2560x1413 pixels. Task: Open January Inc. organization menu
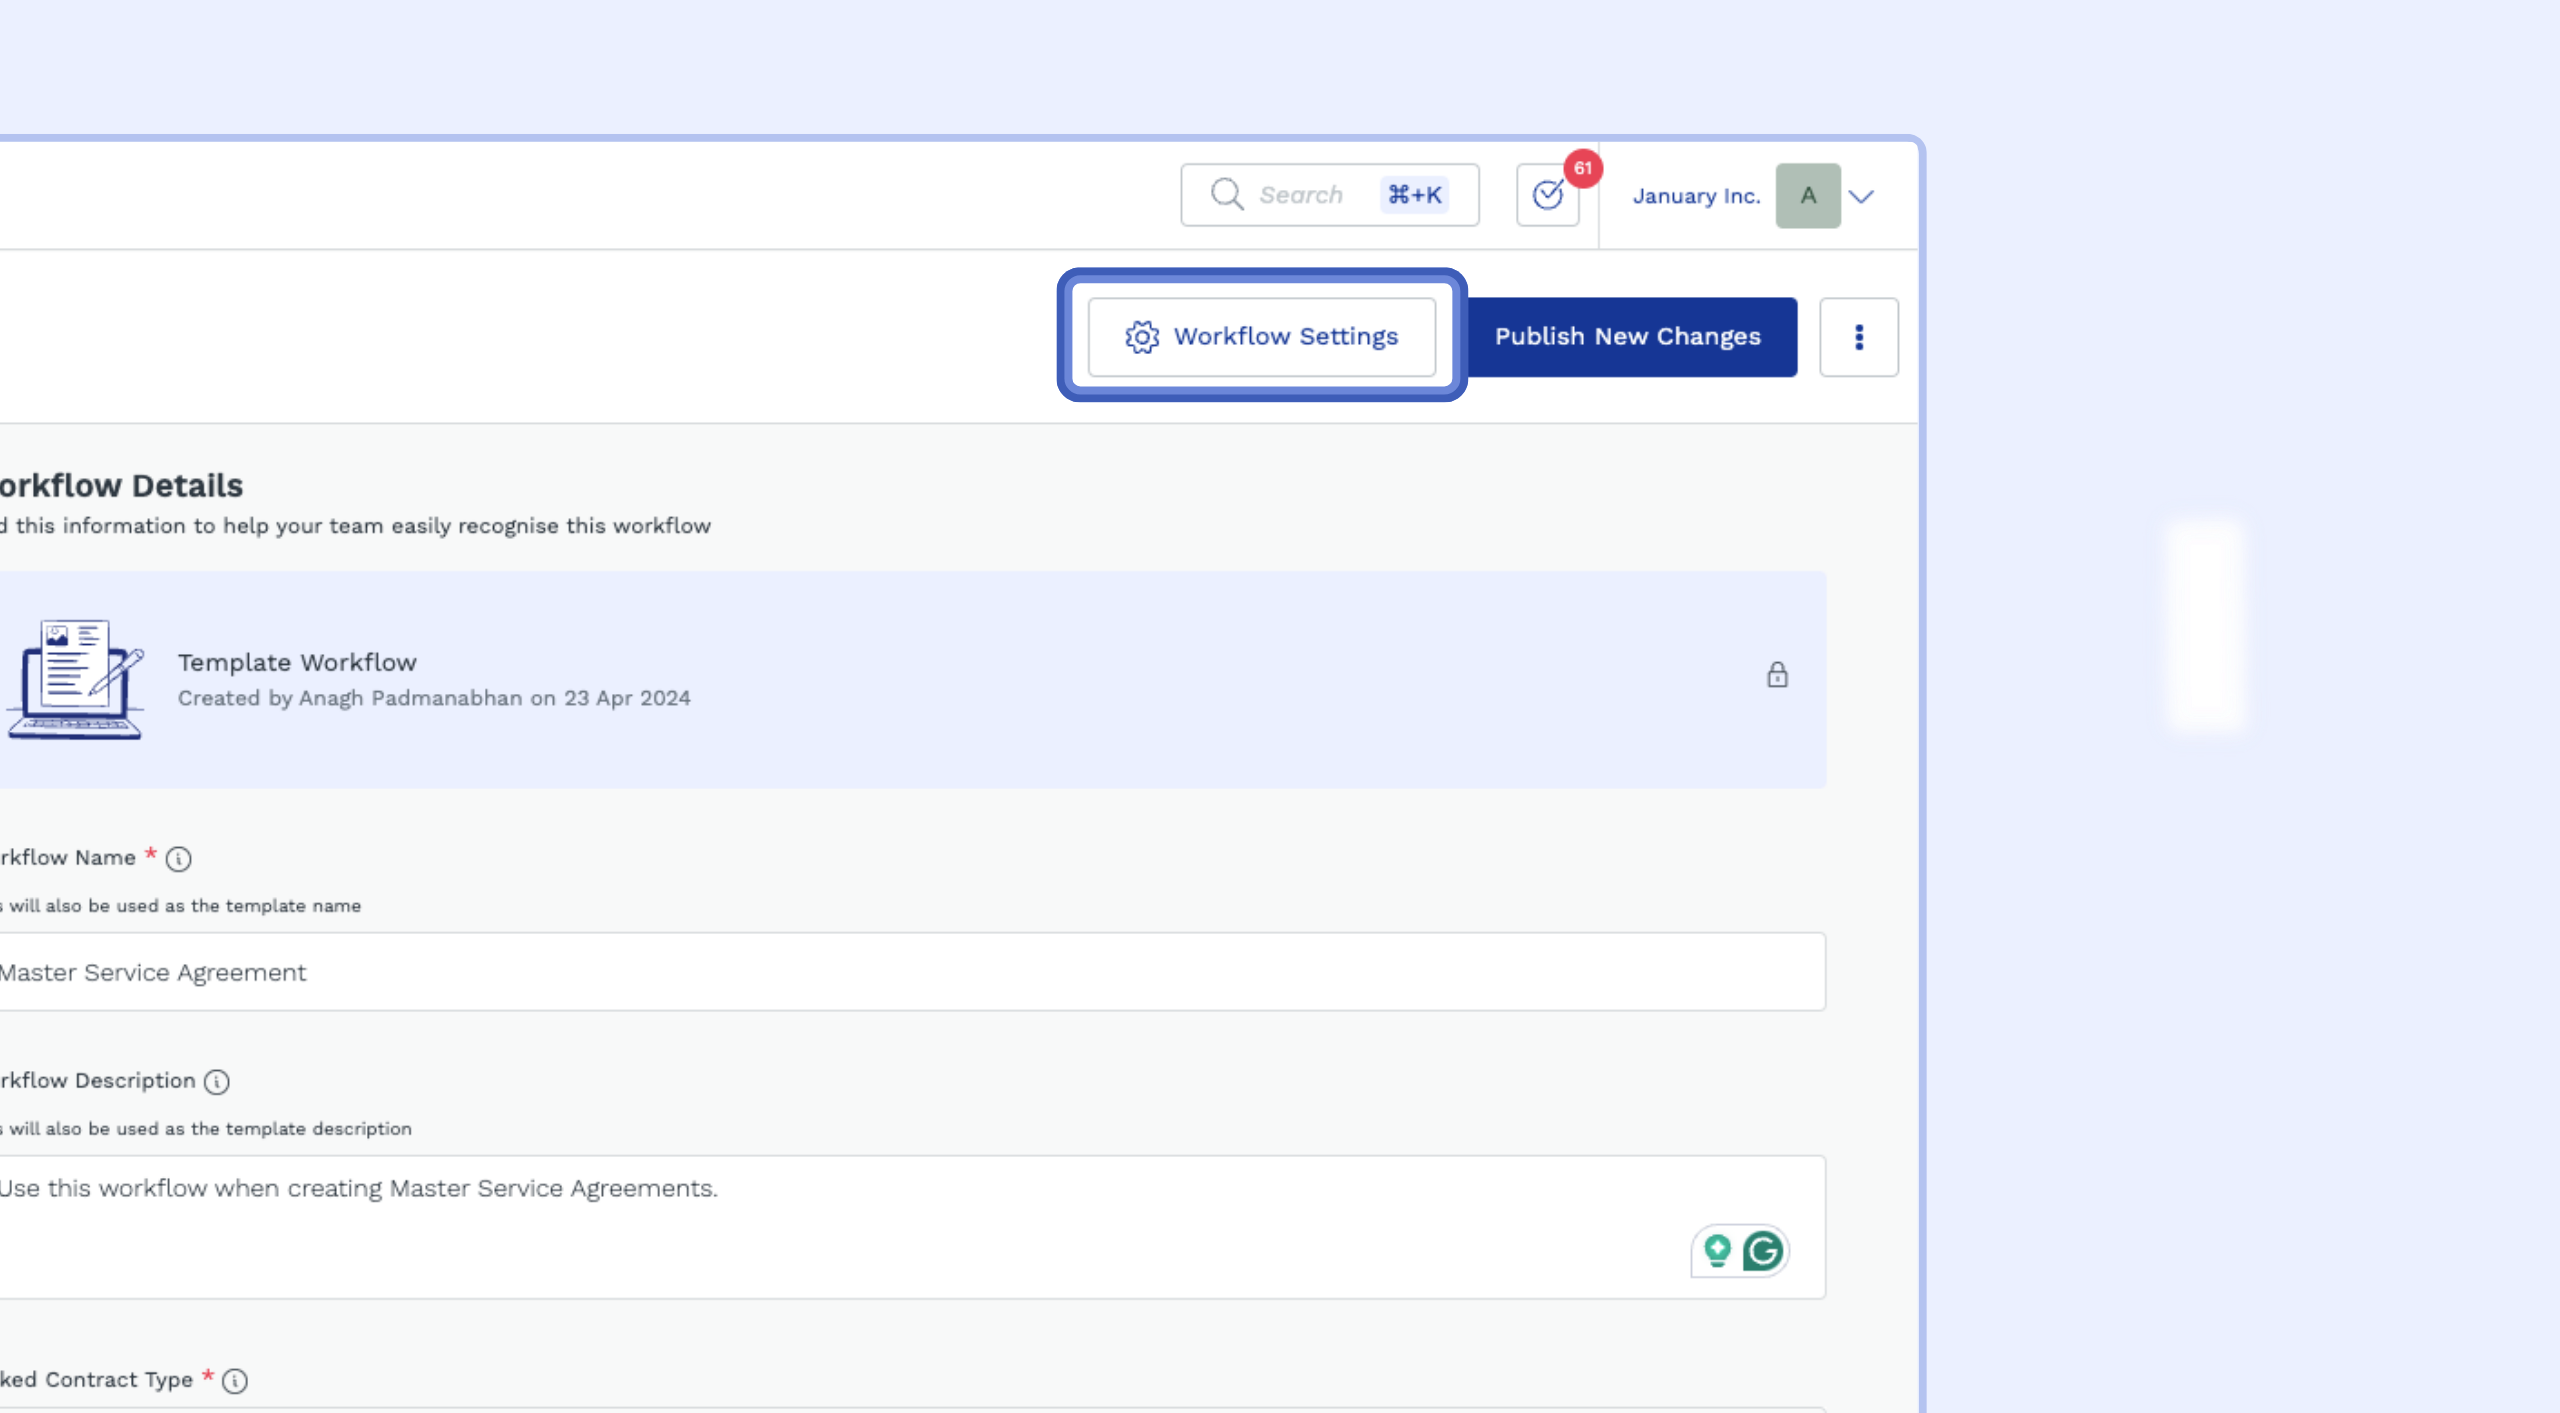[x=1695, y=196]
